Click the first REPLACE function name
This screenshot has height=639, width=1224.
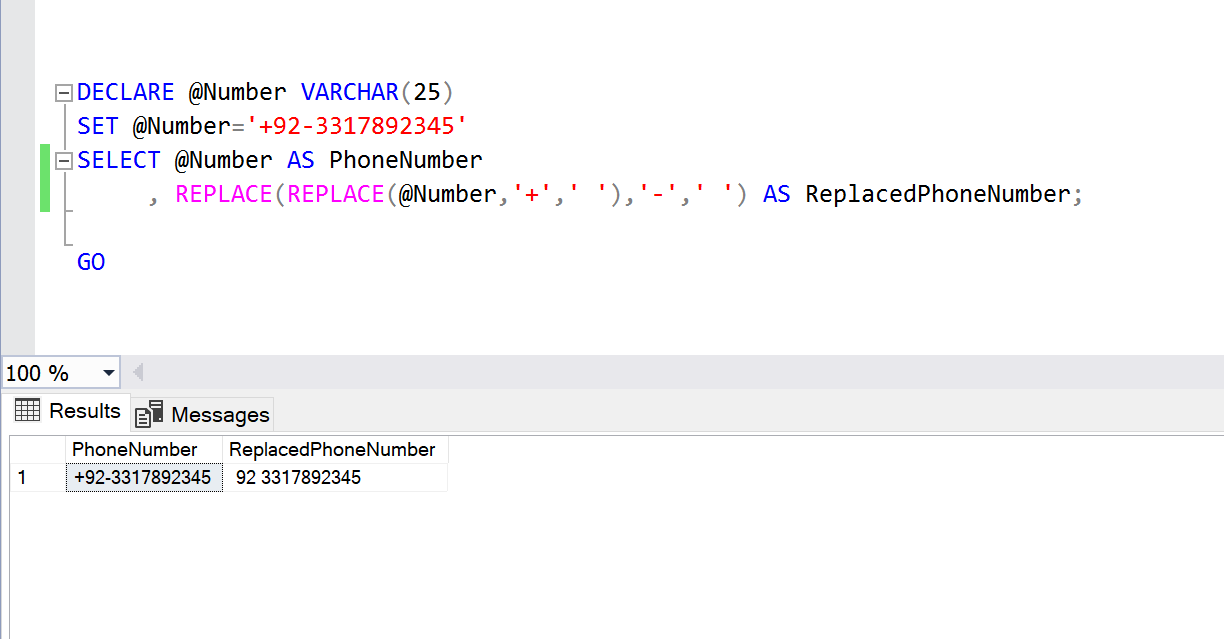point(224,194)
